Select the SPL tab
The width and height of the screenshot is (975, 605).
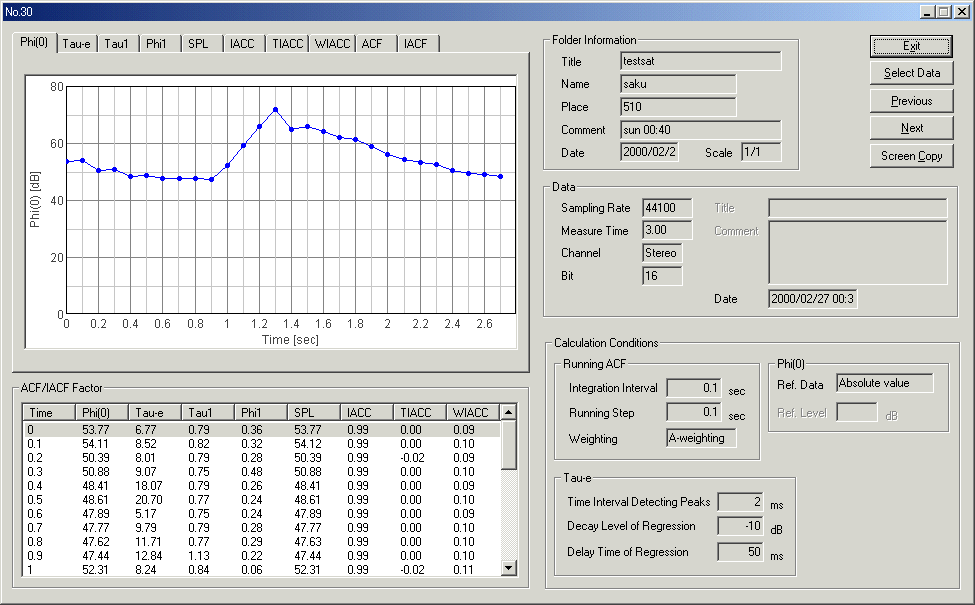[x=199, y=44]
